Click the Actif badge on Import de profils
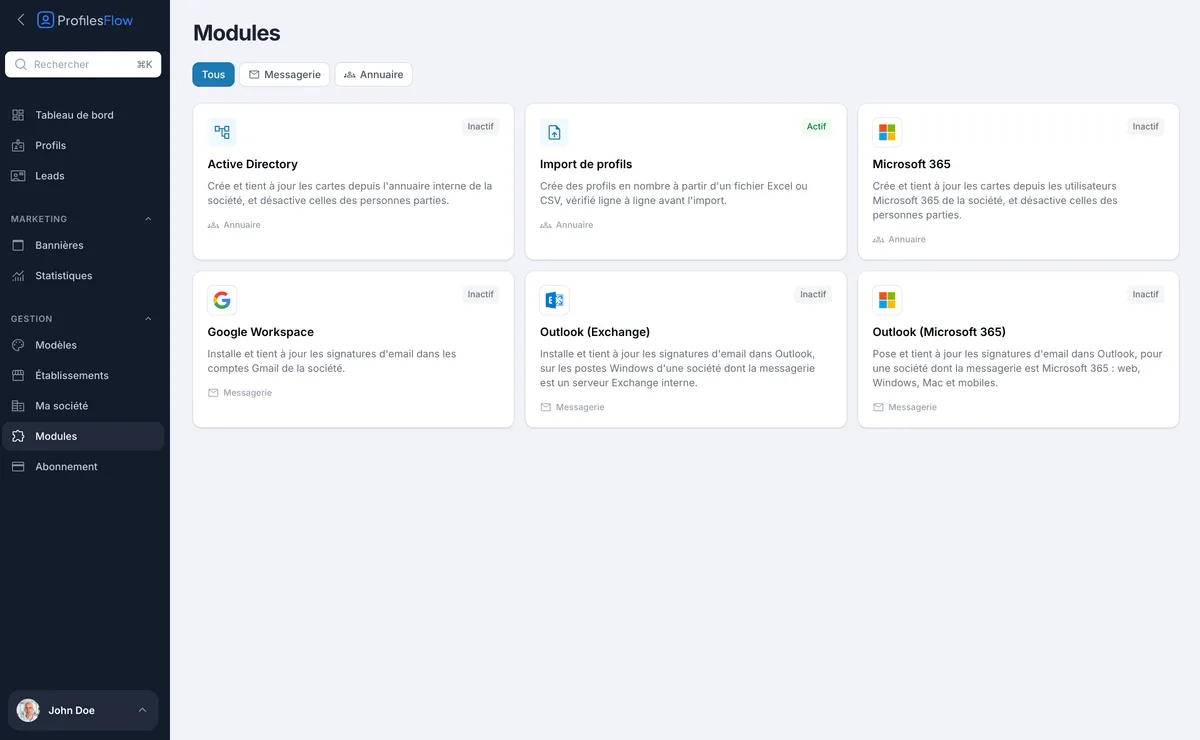This screenshot has height=740, width=1200. point(816,127)
